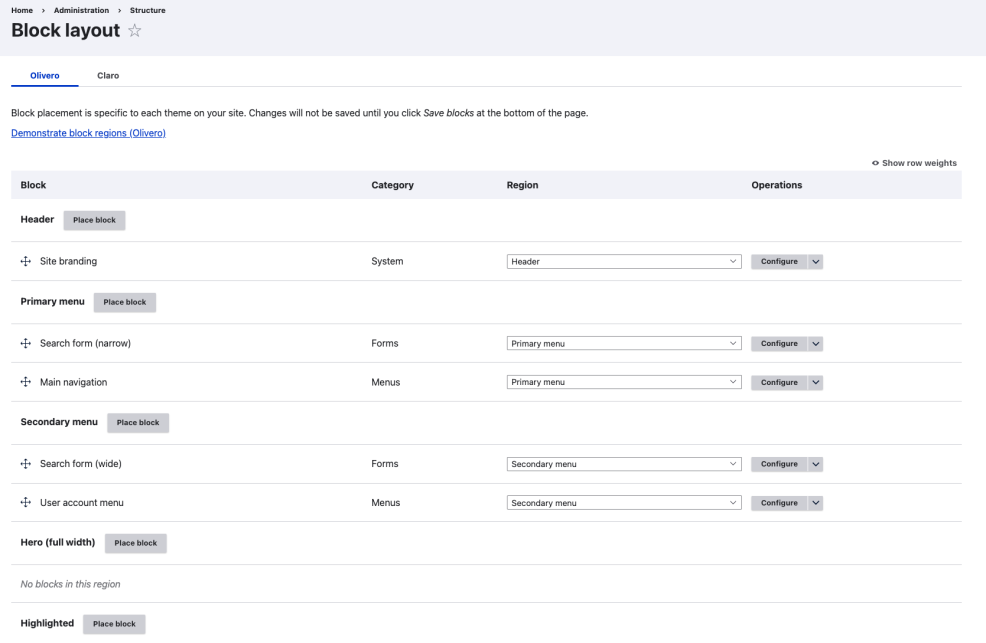Image resolution: width=986 pixels, height=643 pixels.
Task: Click drag handle icon for Main navigation
Action: tap(26, 382)
